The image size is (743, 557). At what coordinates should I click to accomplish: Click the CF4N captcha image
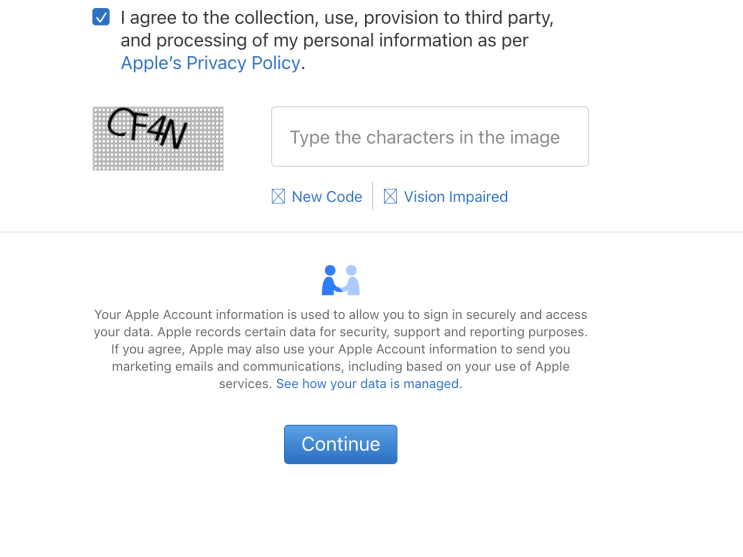pyautogui.click(x=158, y=138)
